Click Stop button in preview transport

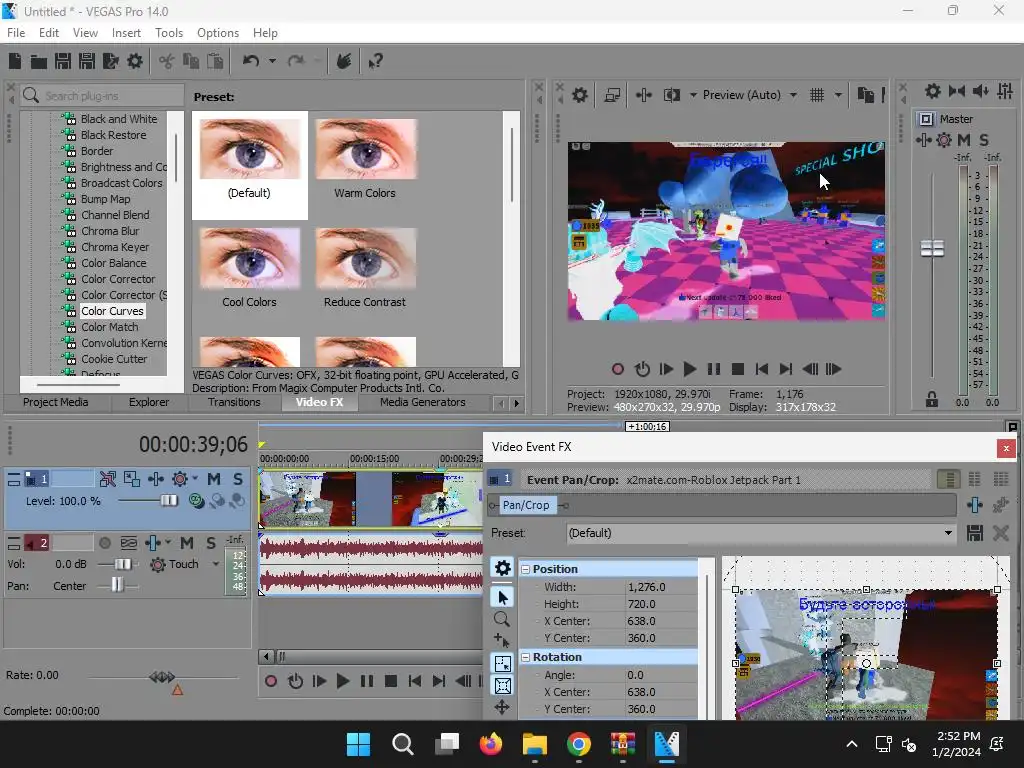pos(737,369)
